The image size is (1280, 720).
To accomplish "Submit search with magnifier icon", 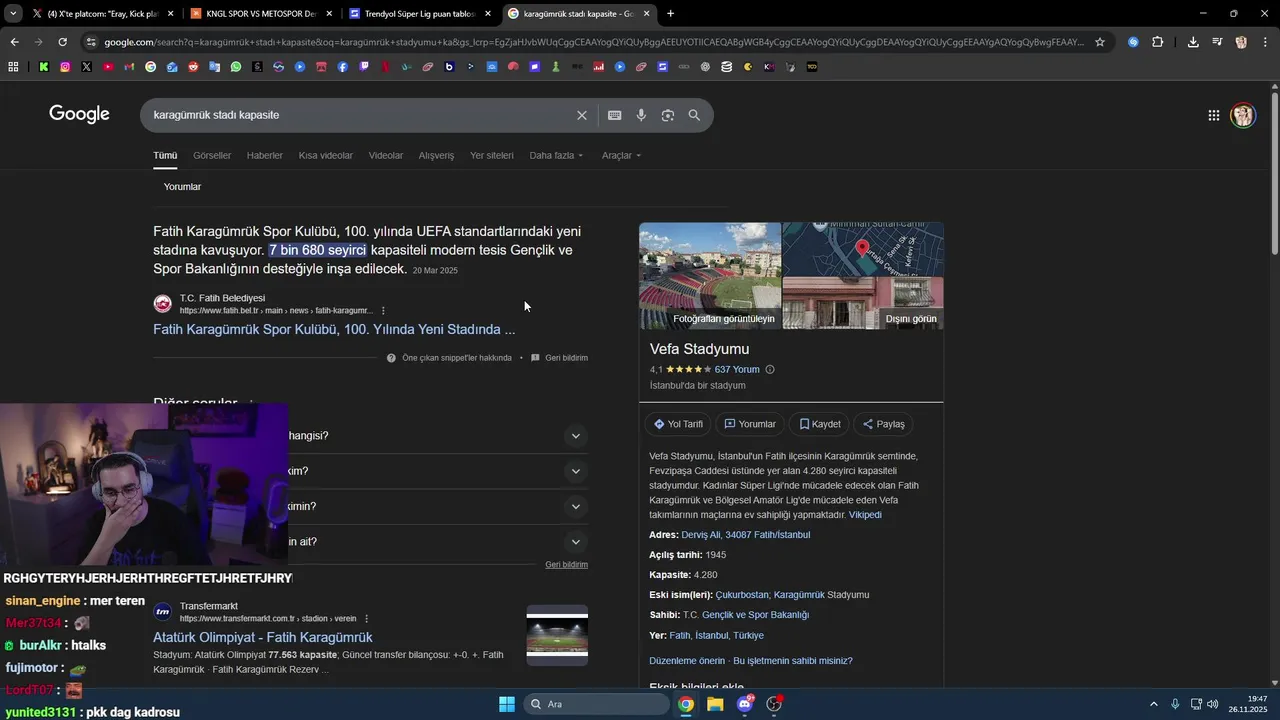I will click(694, 115).
